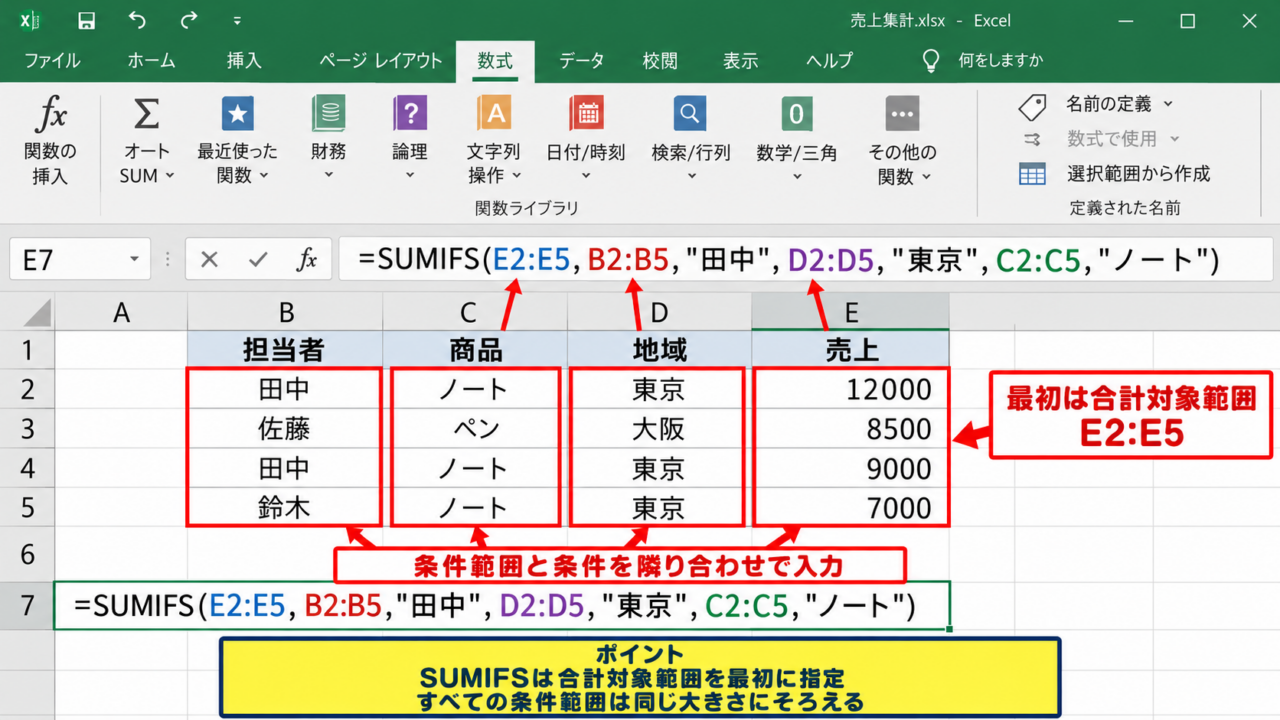Expand the 名前の定義 dropdown arrow
This screenshot has height=720, width=1280.
point(1168,104)
